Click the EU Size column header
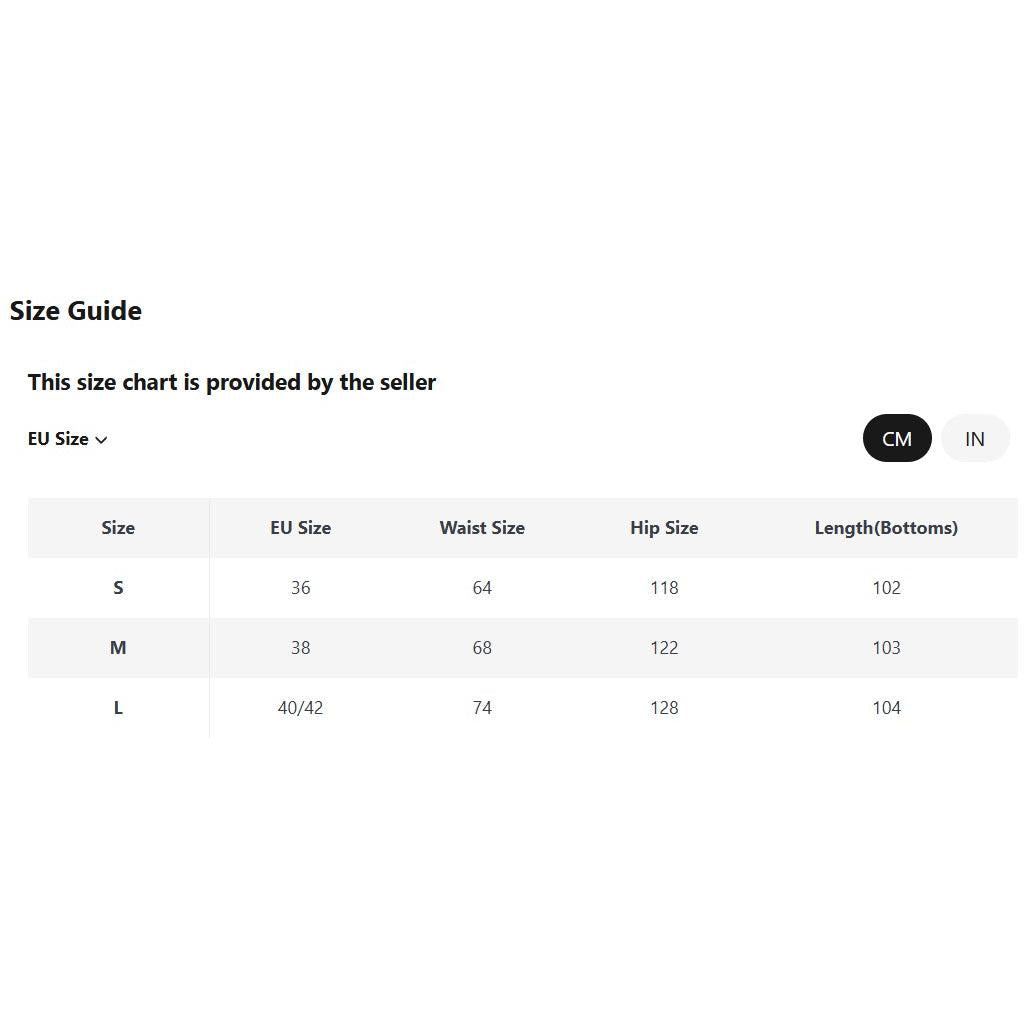Viewport: 1034px width, 1034px height. pos(301,528)
